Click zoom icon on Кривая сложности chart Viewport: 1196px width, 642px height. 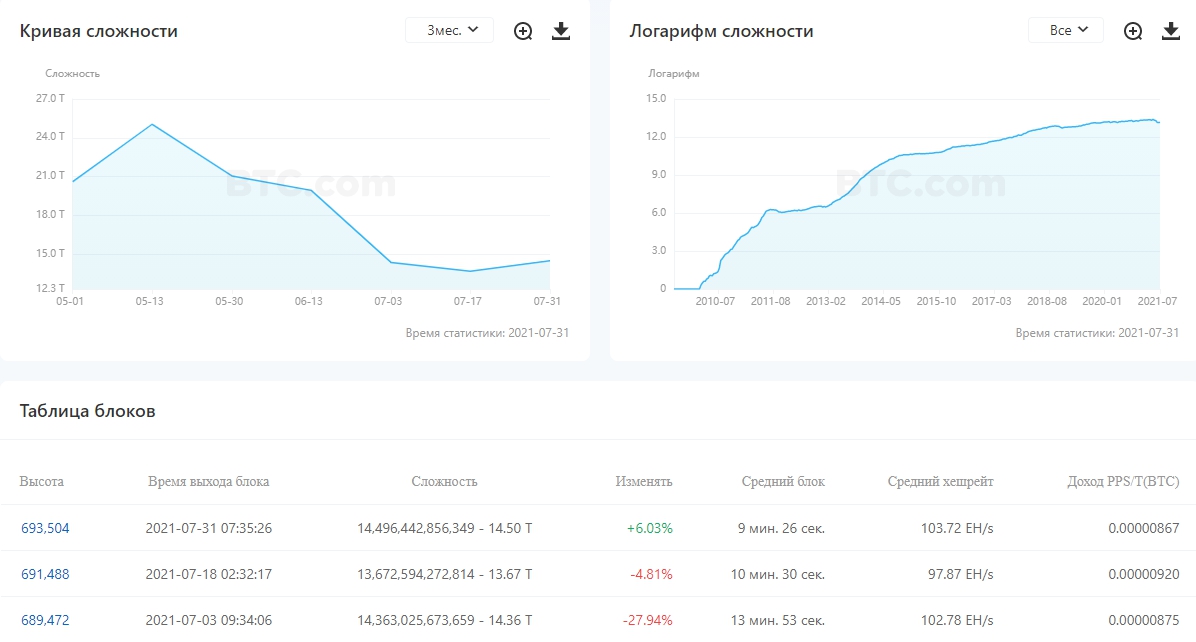pyautogui.click(x=523, y=31)
